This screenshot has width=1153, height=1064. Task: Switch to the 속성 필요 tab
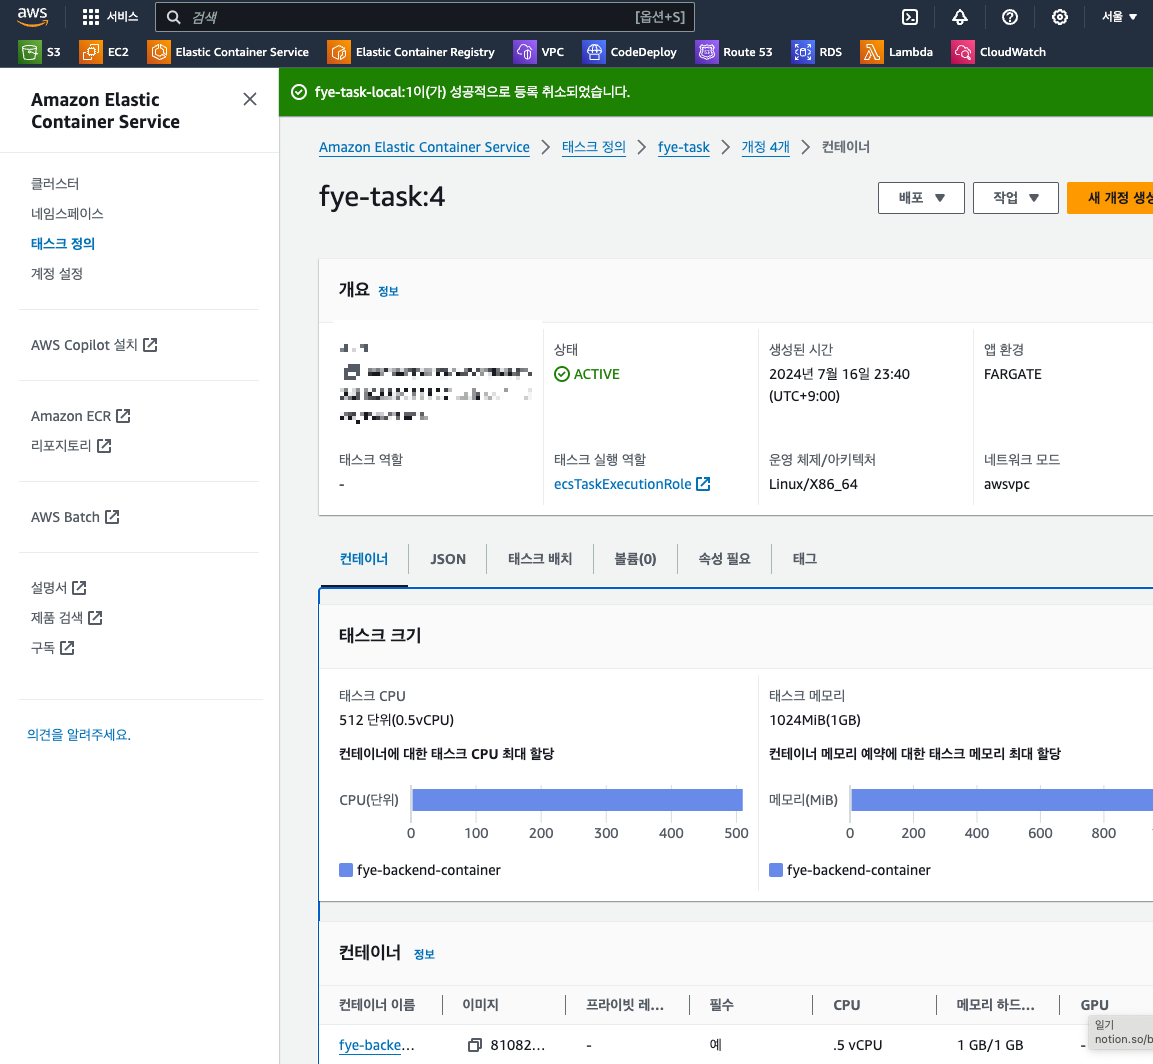[724, 559]
